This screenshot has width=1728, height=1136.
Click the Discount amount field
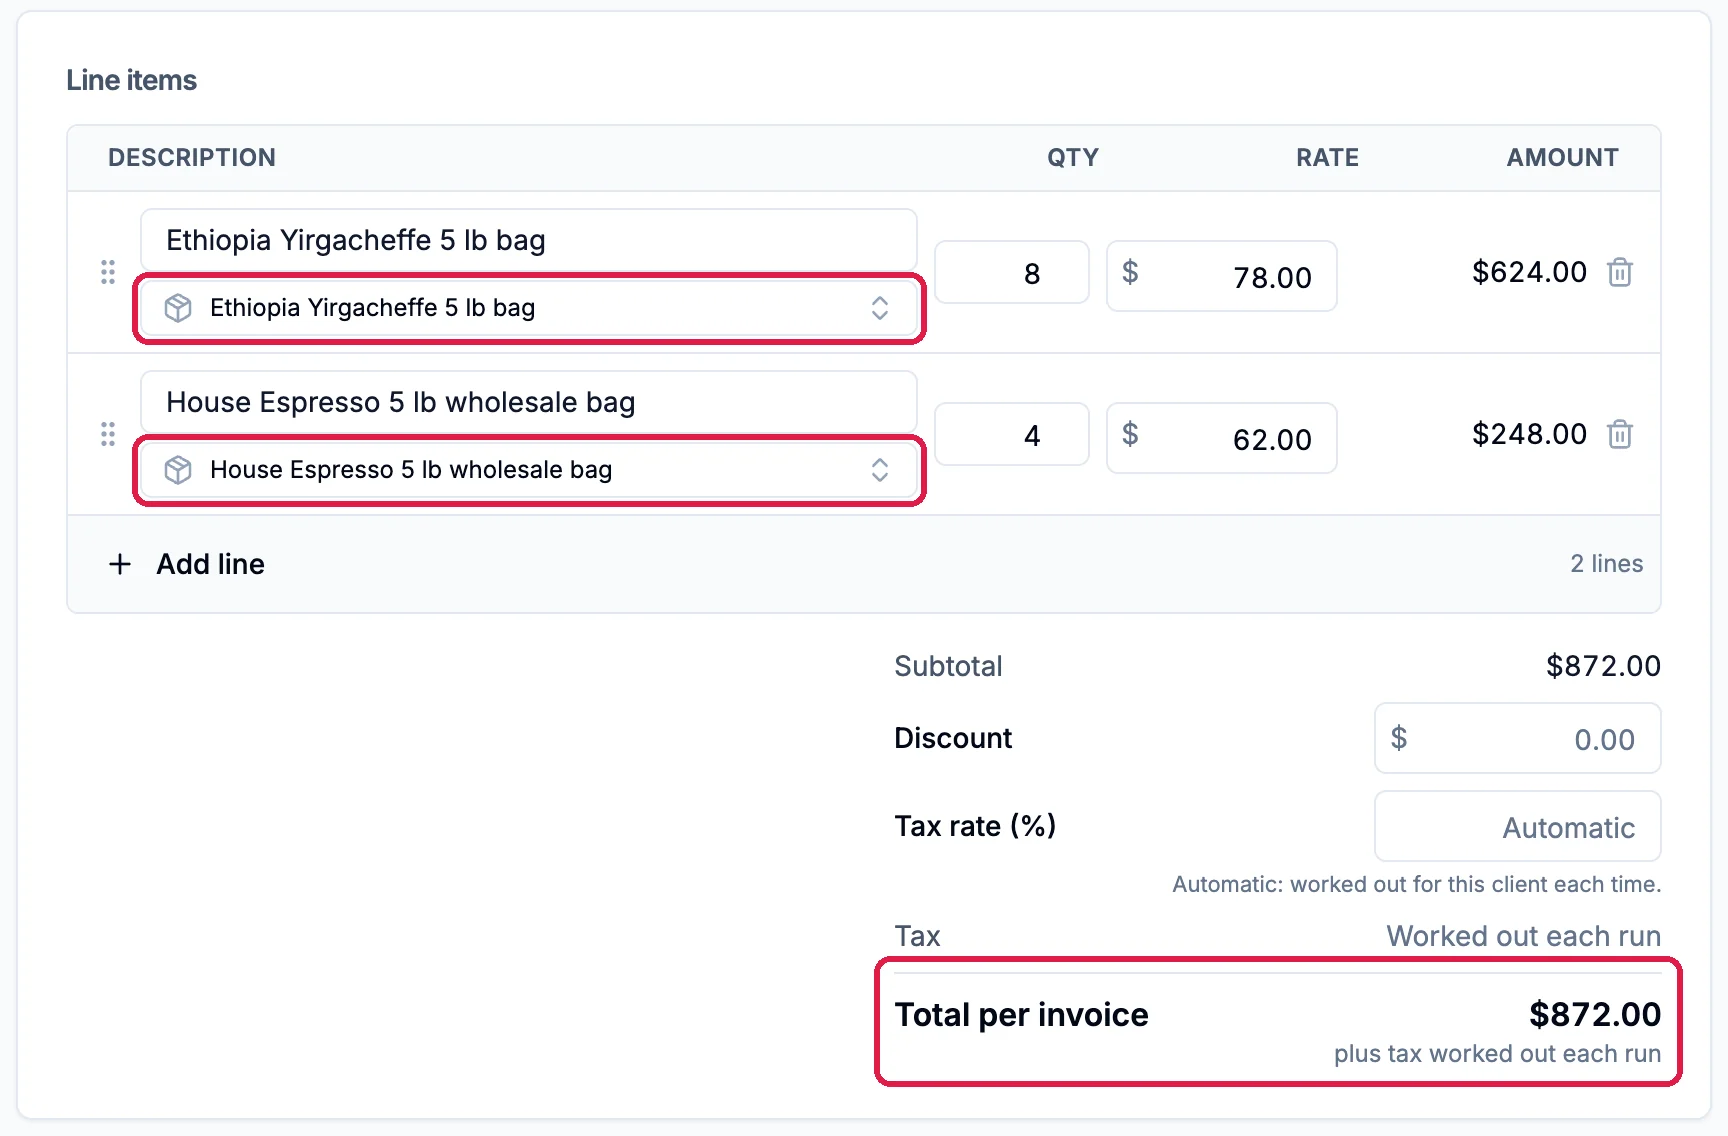1518,738
